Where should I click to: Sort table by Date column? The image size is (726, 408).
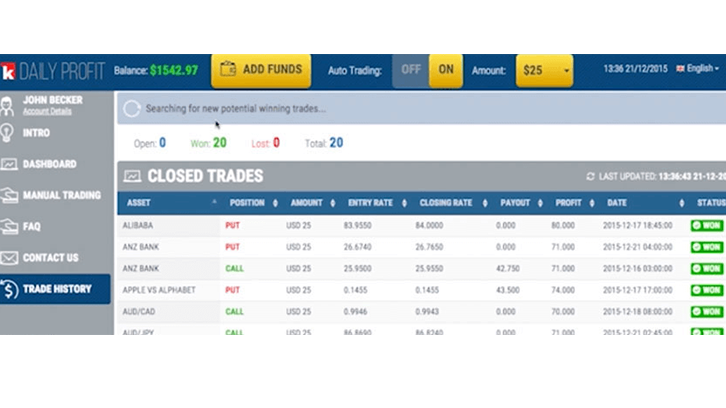tap(645, 203)
